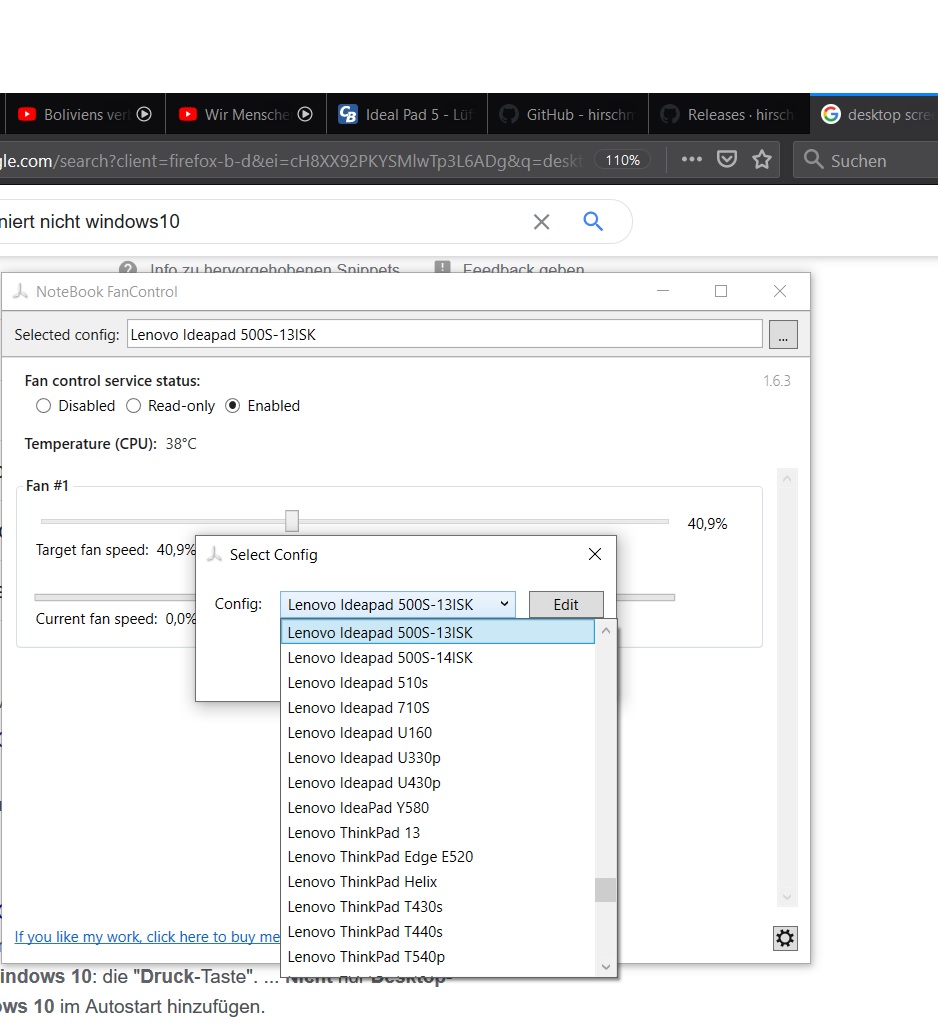Click the Firefox Suchen search box
The height and width of the screenshot is (1031, 938).
pyautogui.click(x=866, y=160)
